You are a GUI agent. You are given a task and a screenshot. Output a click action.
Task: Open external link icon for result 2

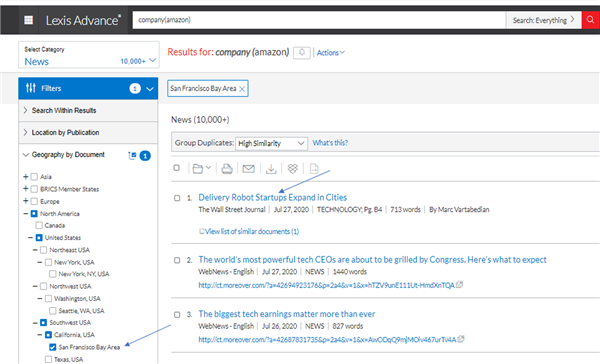460,284
